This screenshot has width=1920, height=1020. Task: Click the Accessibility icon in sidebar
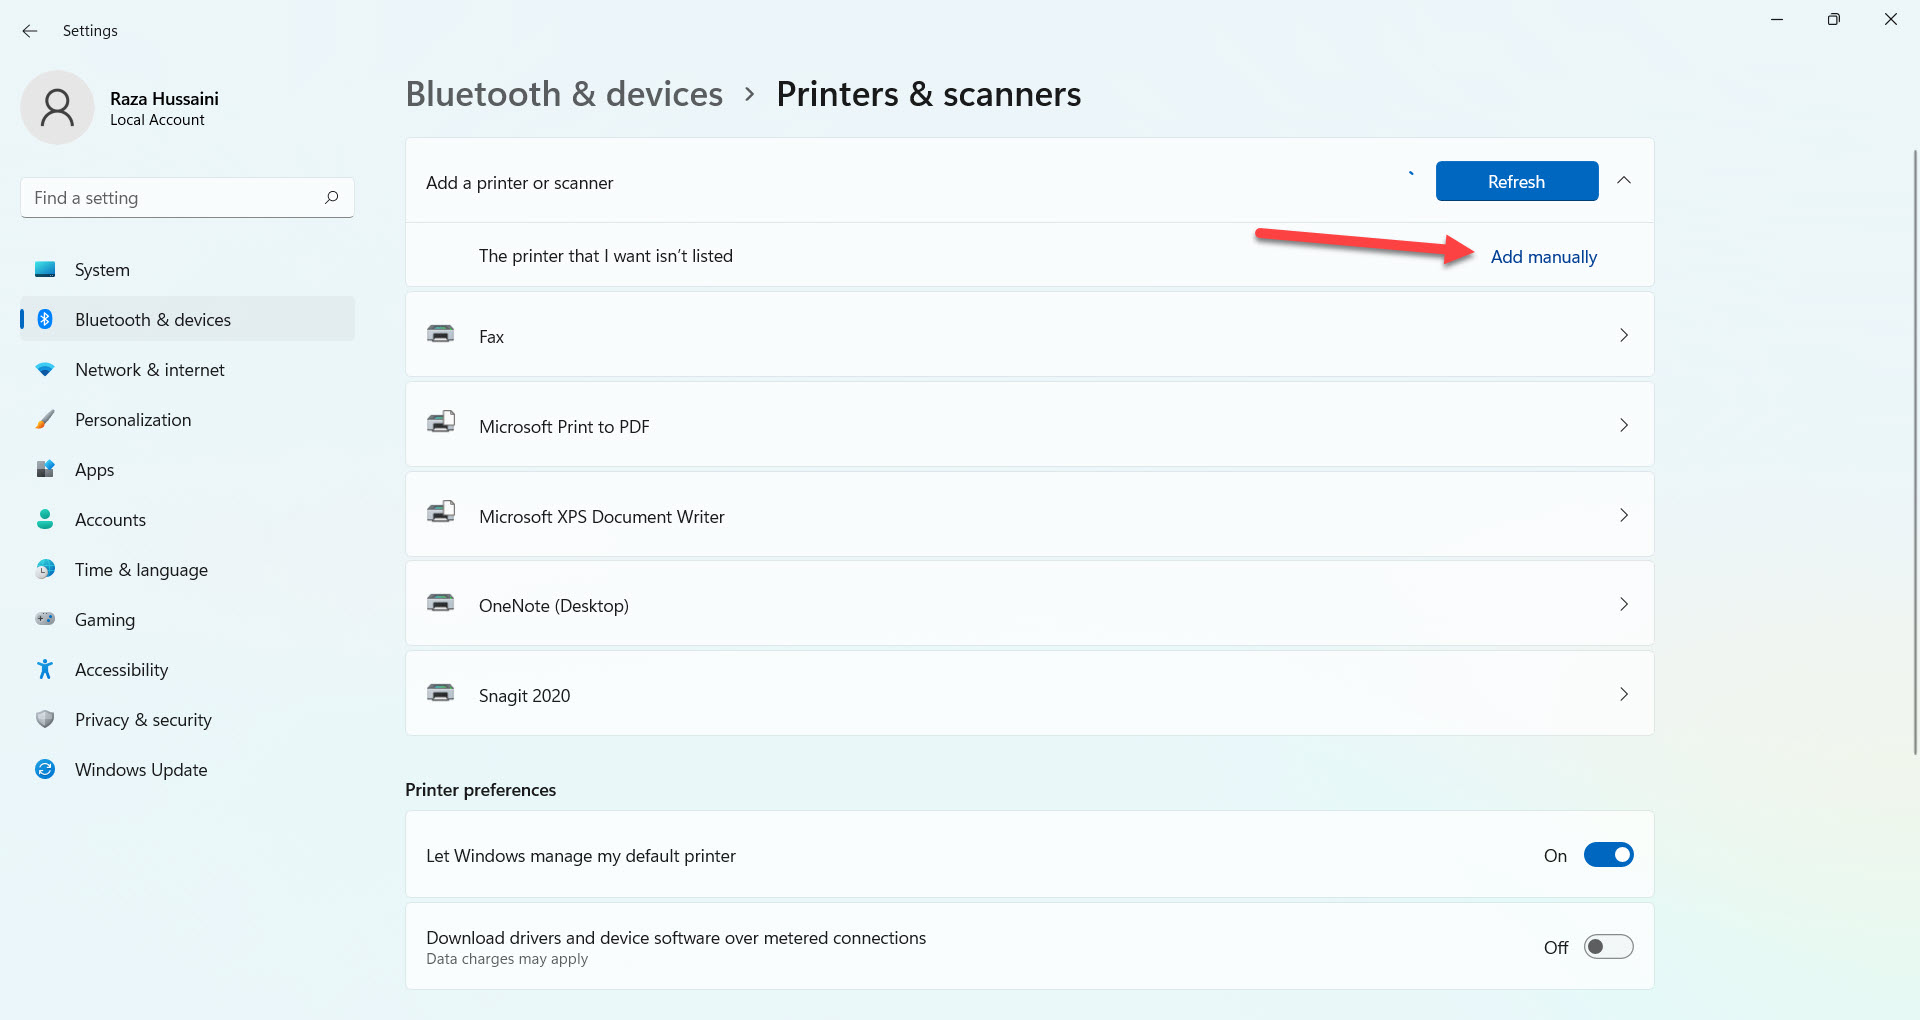[x=45, y=669]
